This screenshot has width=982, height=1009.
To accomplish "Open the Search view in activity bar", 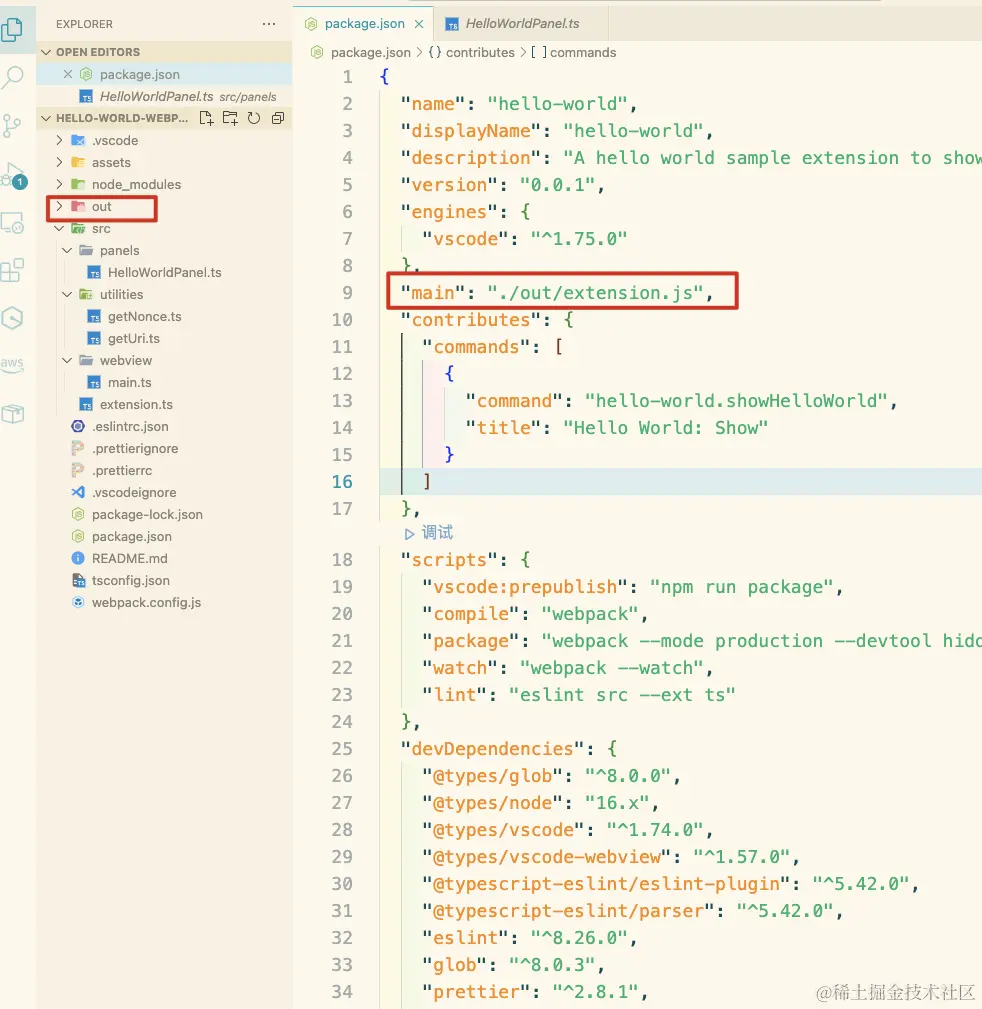I will click(x=13, y=76).
